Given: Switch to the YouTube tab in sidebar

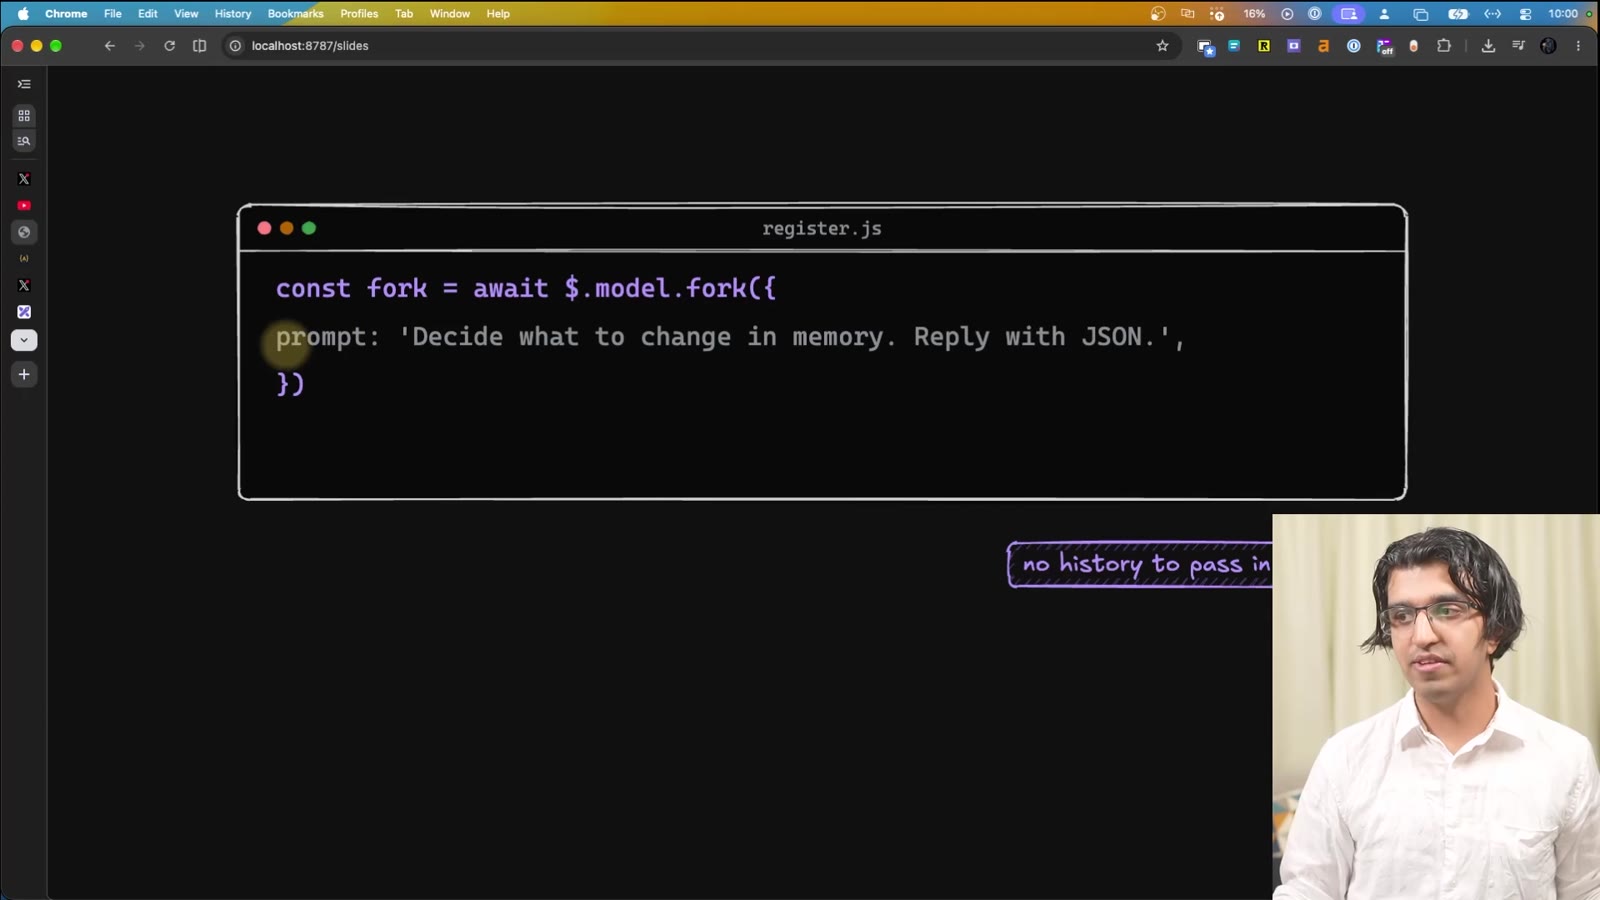Looking at the screenshot, I should (x=24, y=205).
